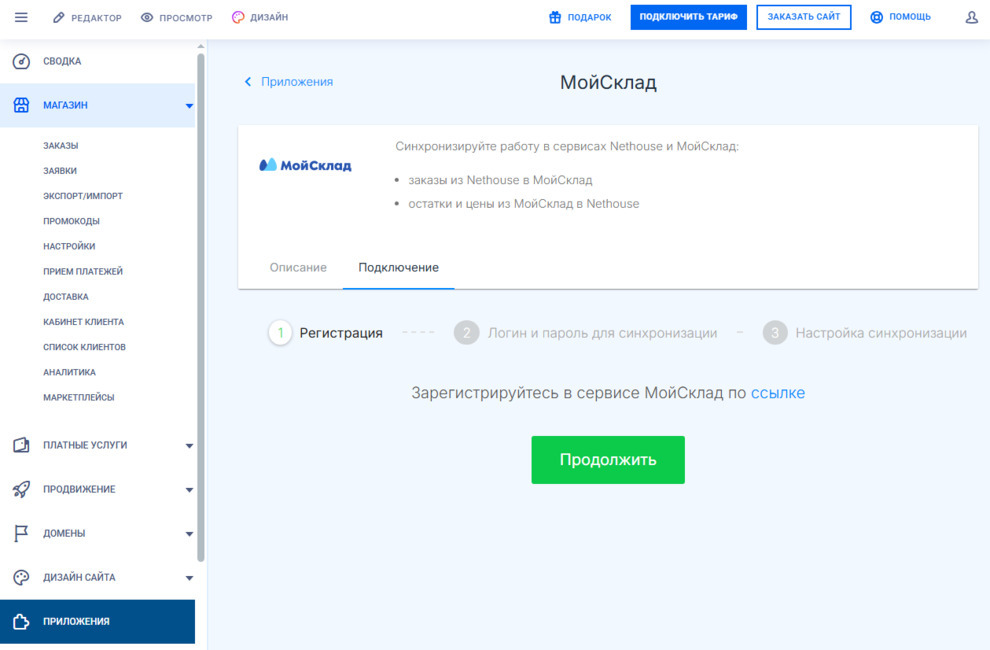Image resolution: width=990 pixels, height=650 pixels.
Task: Open Маркетплейсы in sidebar
Action: click(x=79, y=397)
